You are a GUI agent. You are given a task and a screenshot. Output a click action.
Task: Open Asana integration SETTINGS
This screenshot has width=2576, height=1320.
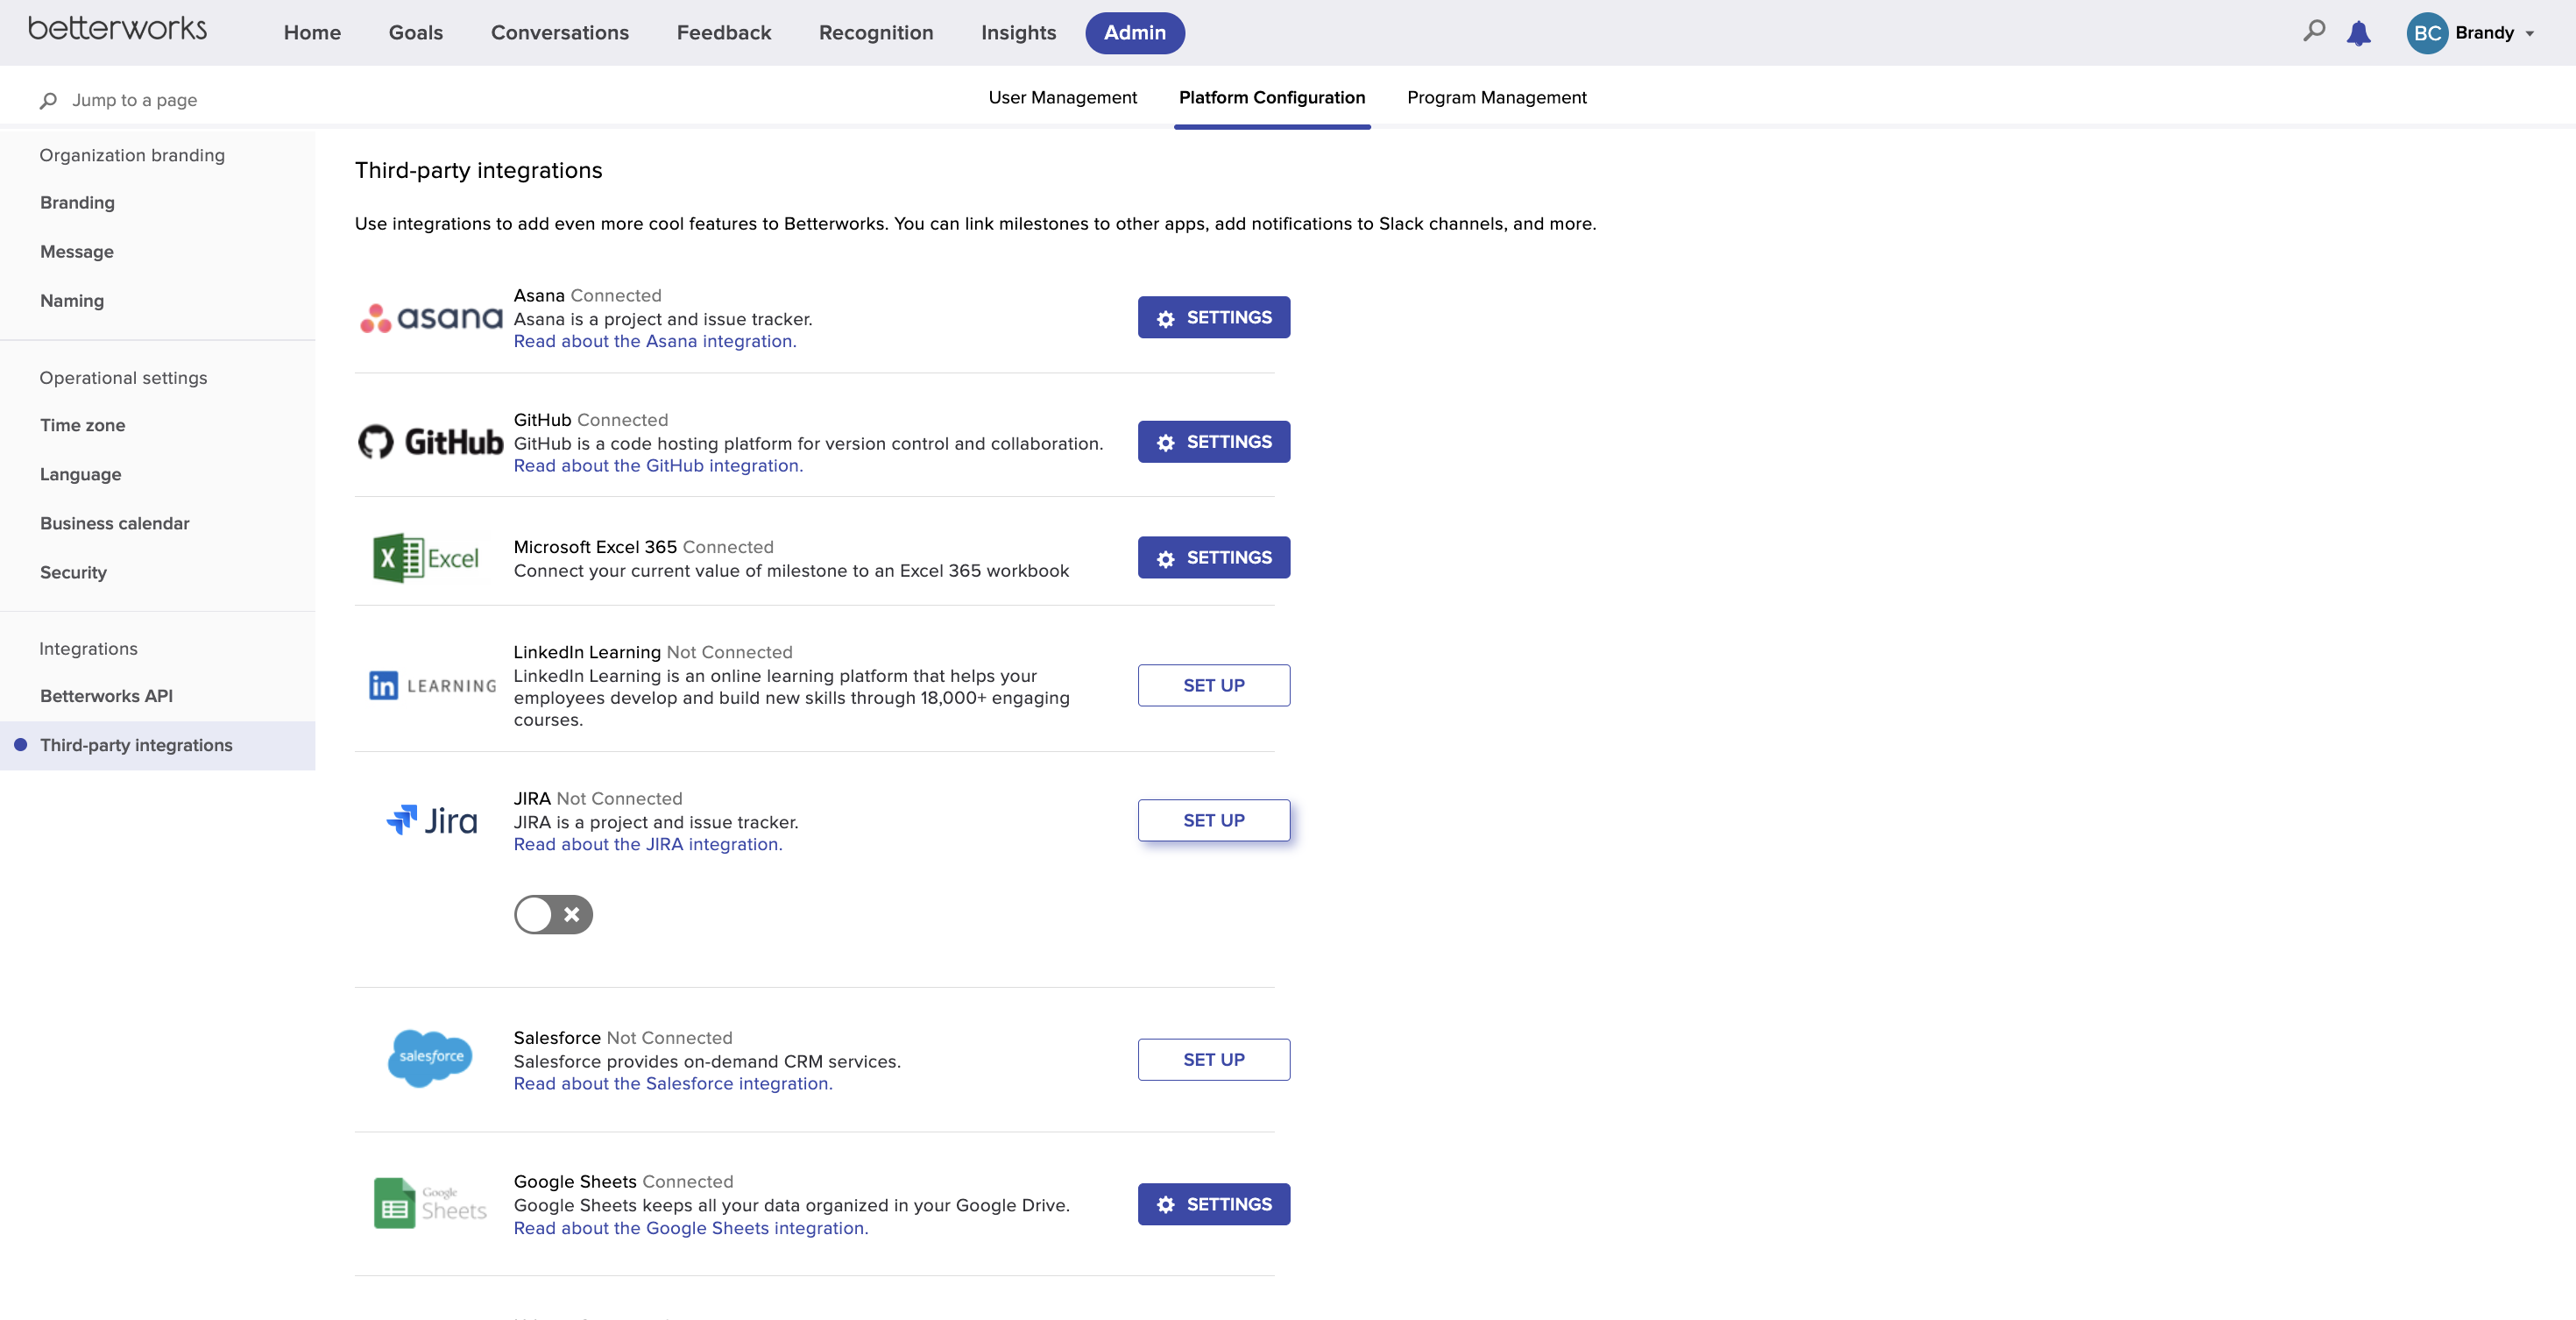pos(1214,317)
